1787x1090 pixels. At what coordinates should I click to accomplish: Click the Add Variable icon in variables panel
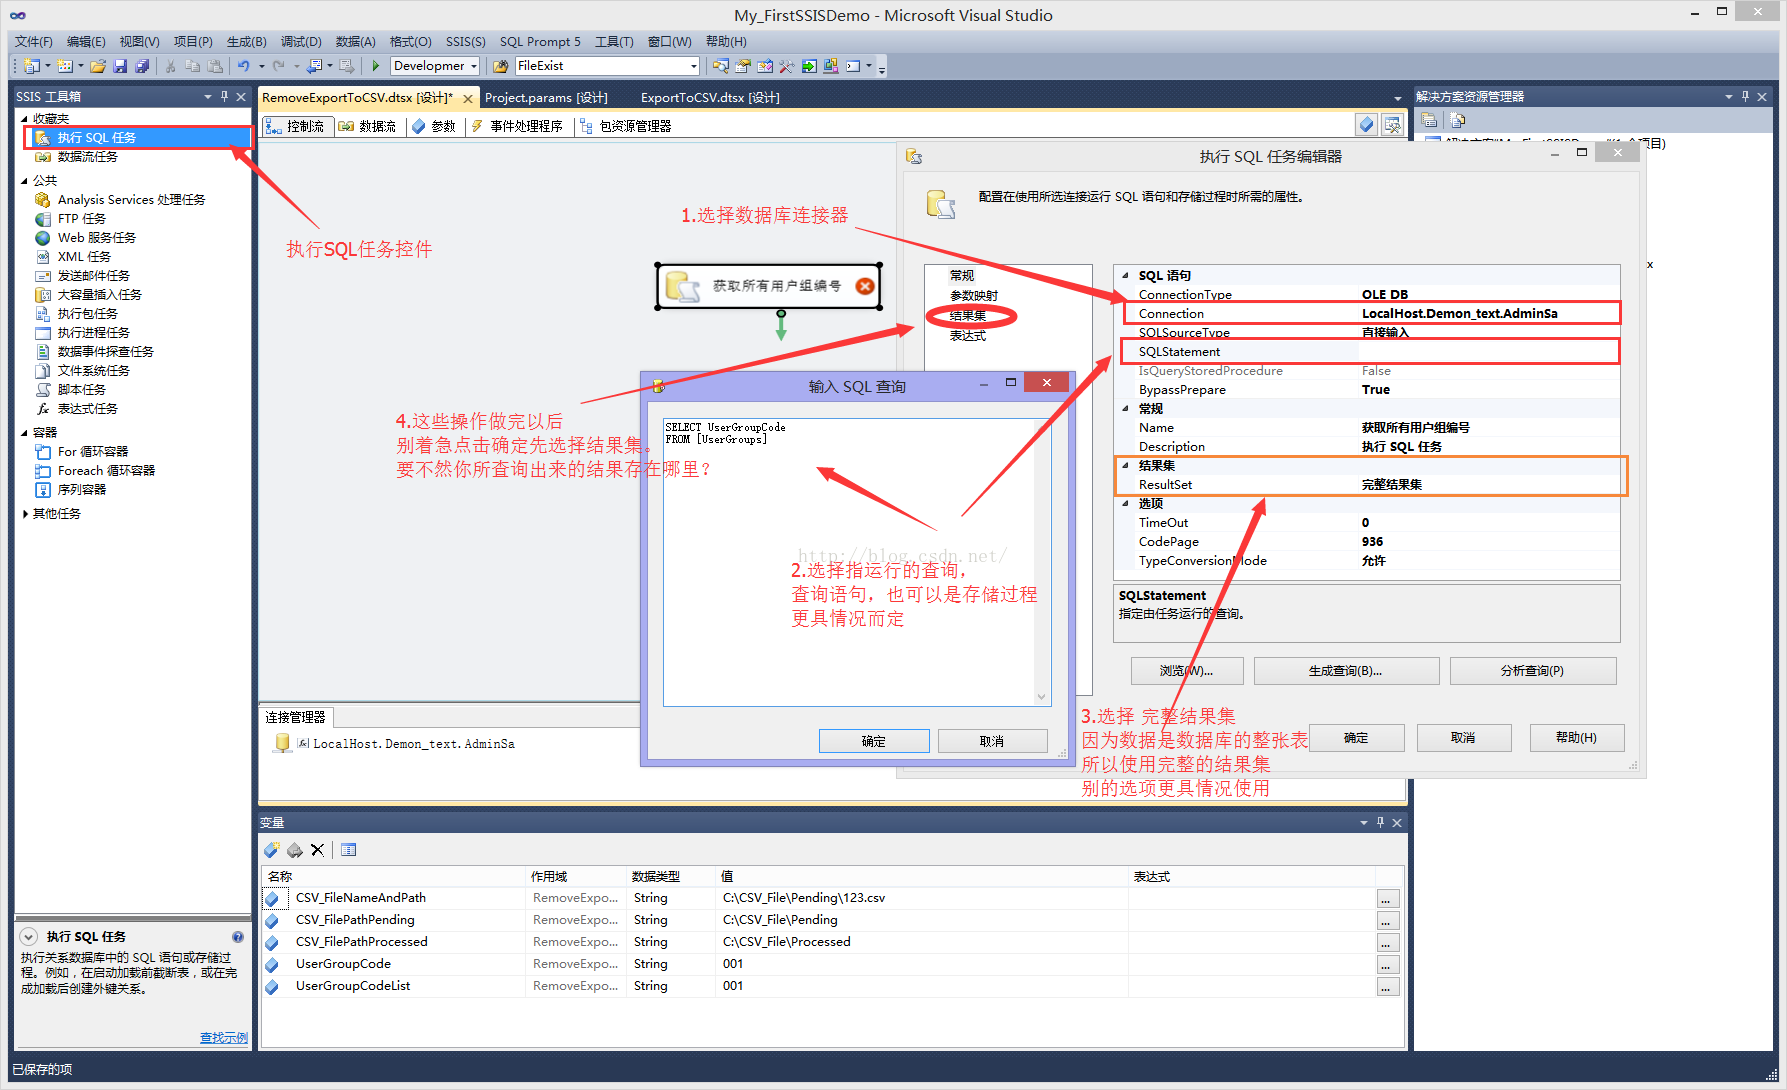pos(272,850)
